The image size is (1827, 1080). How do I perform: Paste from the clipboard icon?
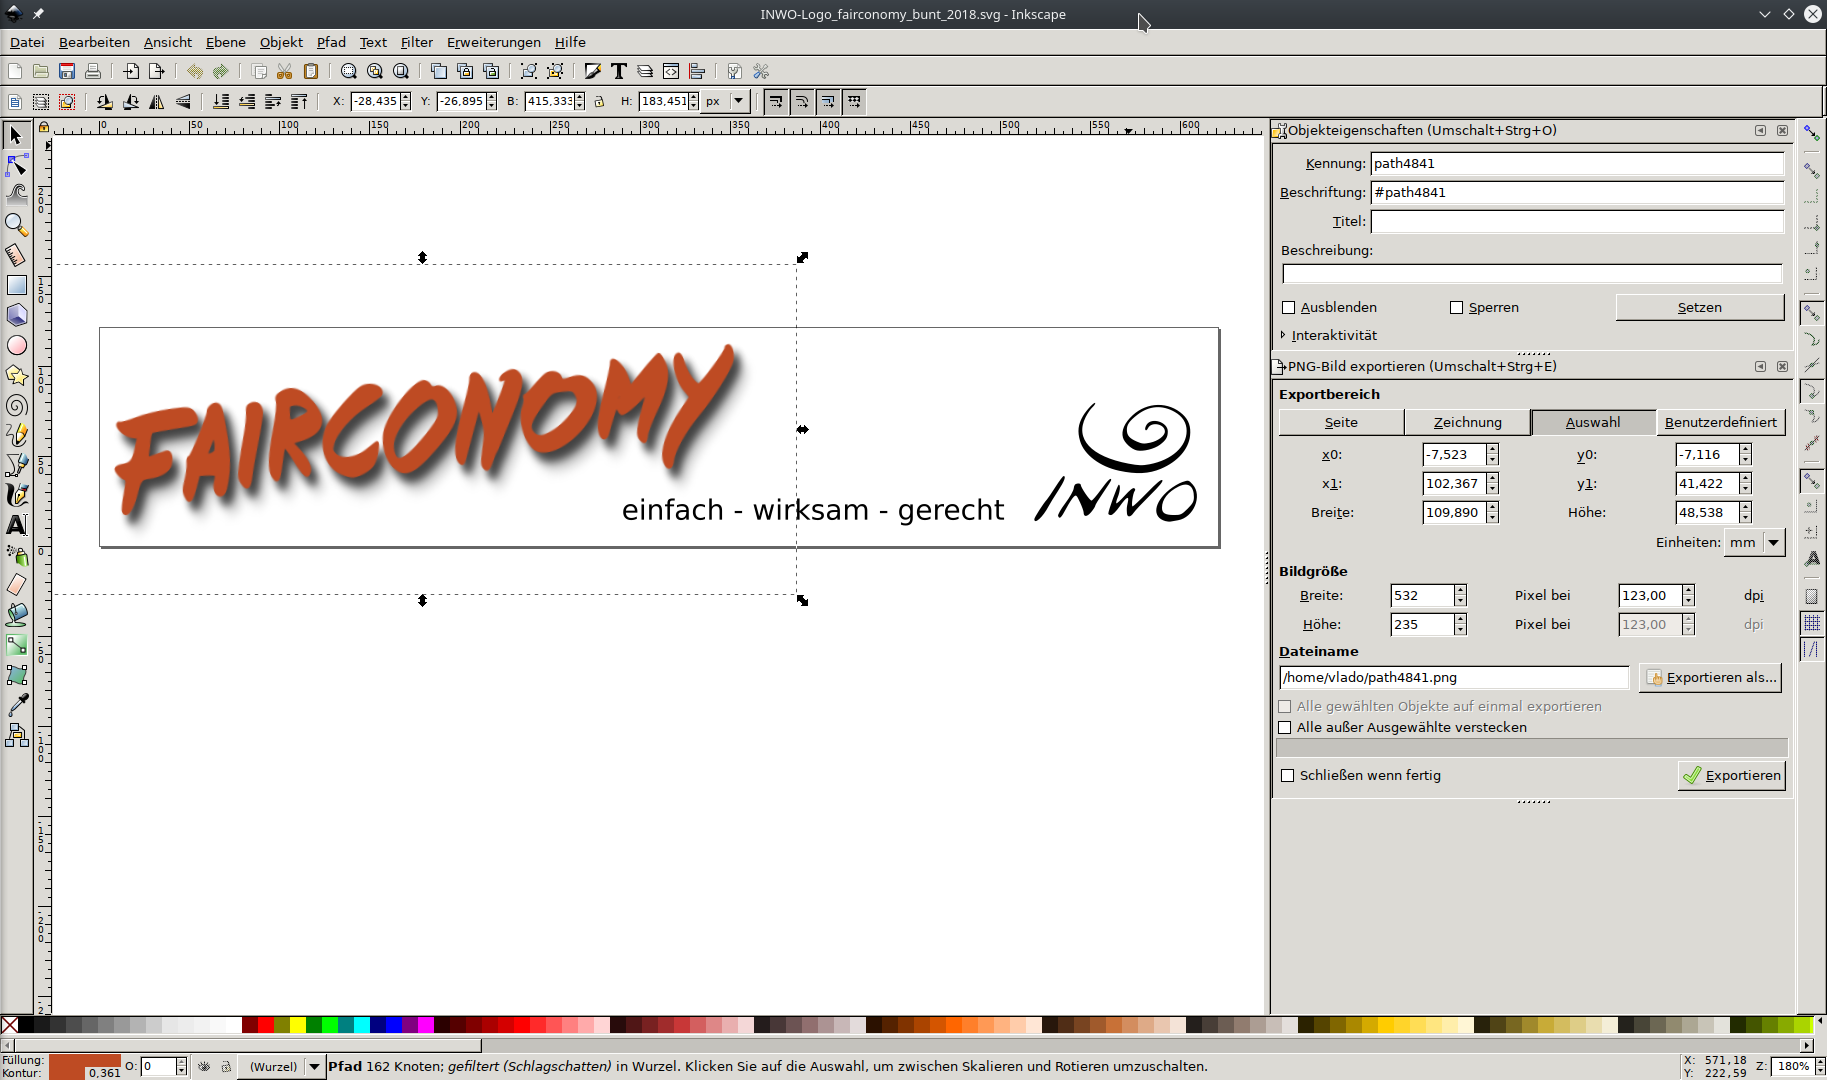[311, 71]
